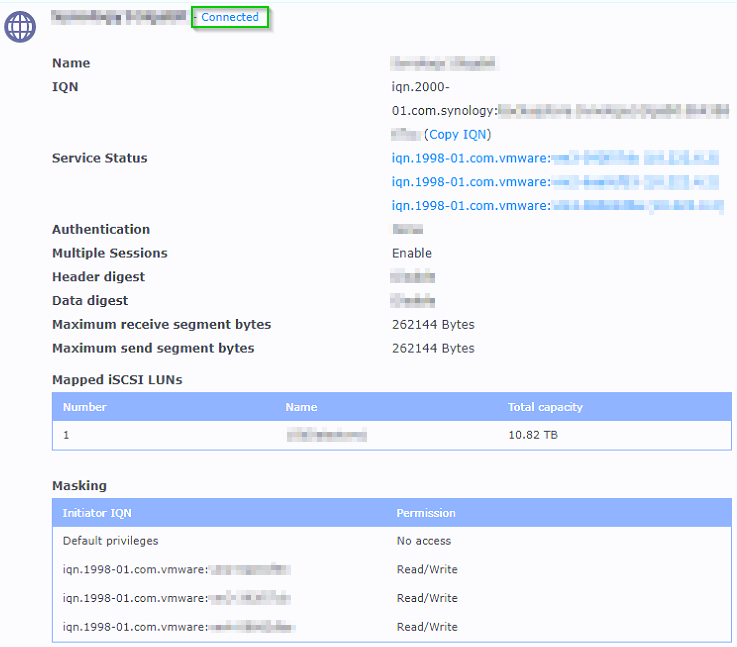Click the Maximum receive segment bytes value
This screenshot has height=647, width=737.
pyautogui.click(x=433, y=325)
